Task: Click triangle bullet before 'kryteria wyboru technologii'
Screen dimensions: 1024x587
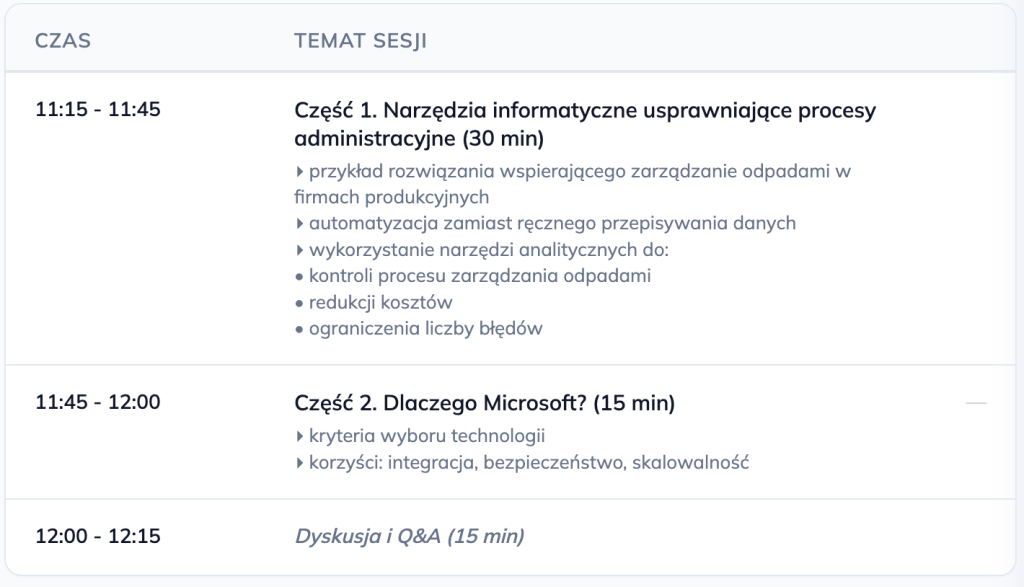Action: 300,436
